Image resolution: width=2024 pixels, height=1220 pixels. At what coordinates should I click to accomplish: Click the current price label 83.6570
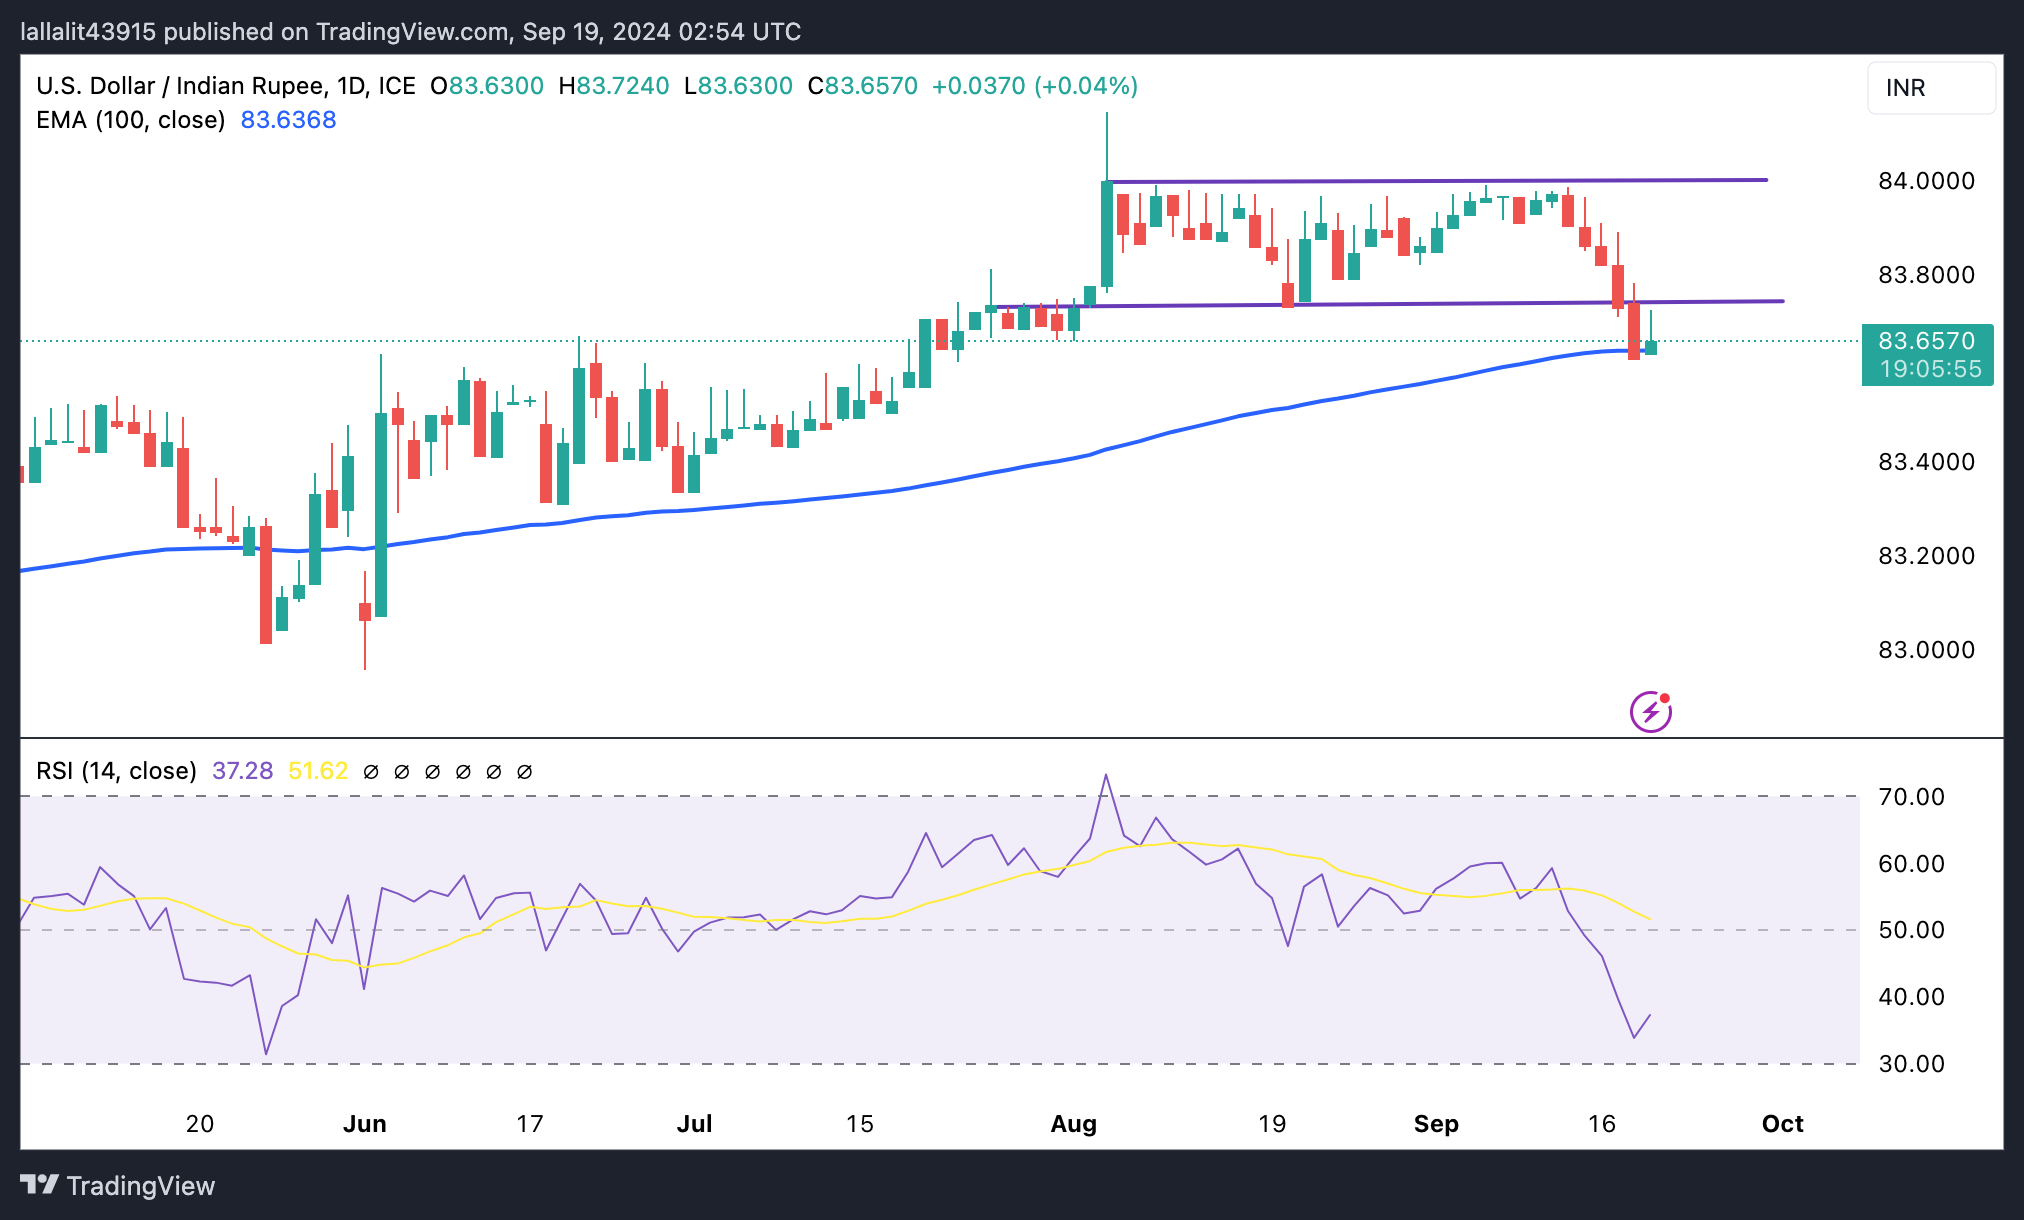coord(1926,341)
